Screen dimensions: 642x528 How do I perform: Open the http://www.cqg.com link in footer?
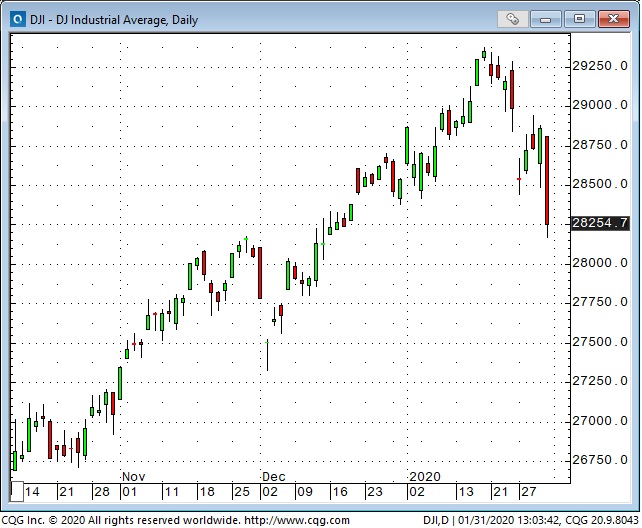point(297,520)
